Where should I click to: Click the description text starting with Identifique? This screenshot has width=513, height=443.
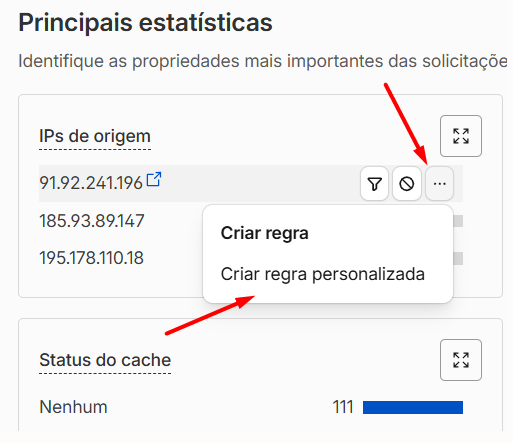point(263,61)
